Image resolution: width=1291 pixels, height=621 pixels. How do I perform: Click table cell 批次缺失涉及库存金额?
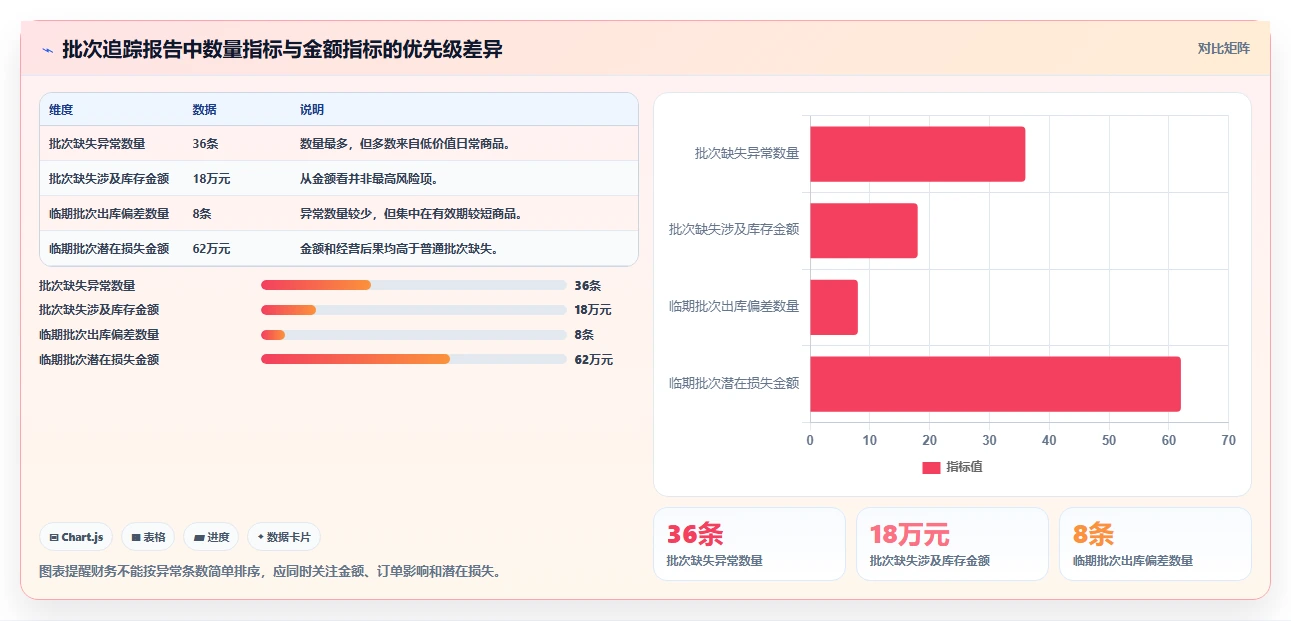[x=109, y=179]
